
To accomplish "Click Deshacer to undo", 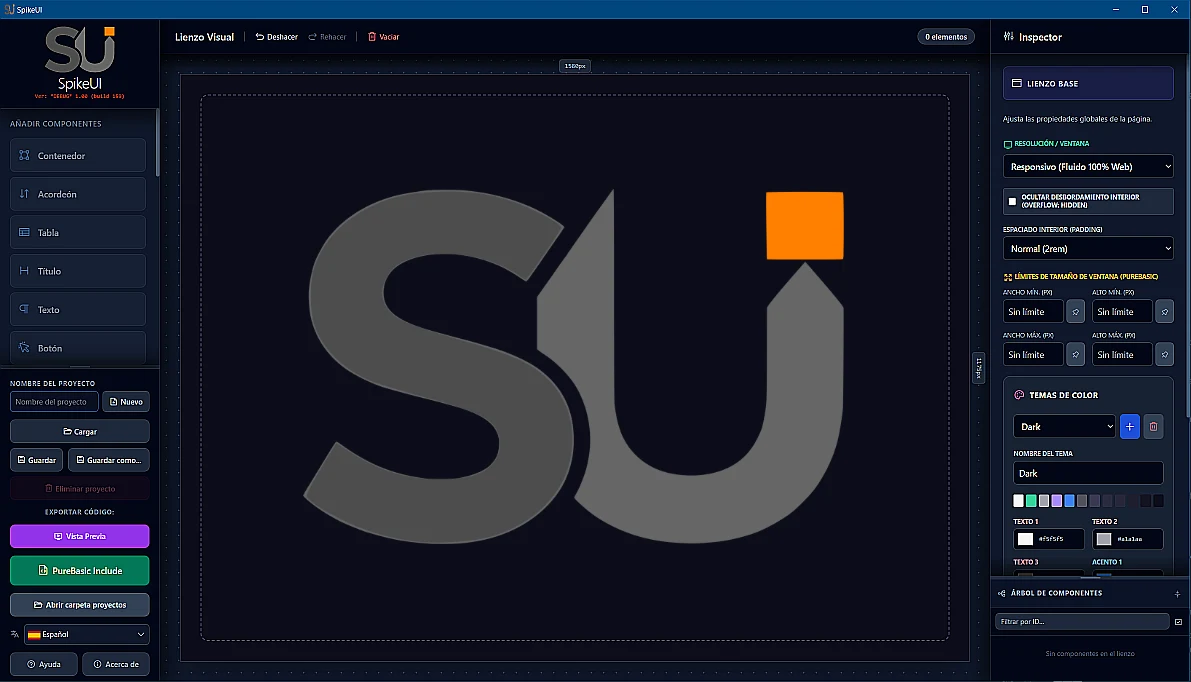I will tap(276, 36).
